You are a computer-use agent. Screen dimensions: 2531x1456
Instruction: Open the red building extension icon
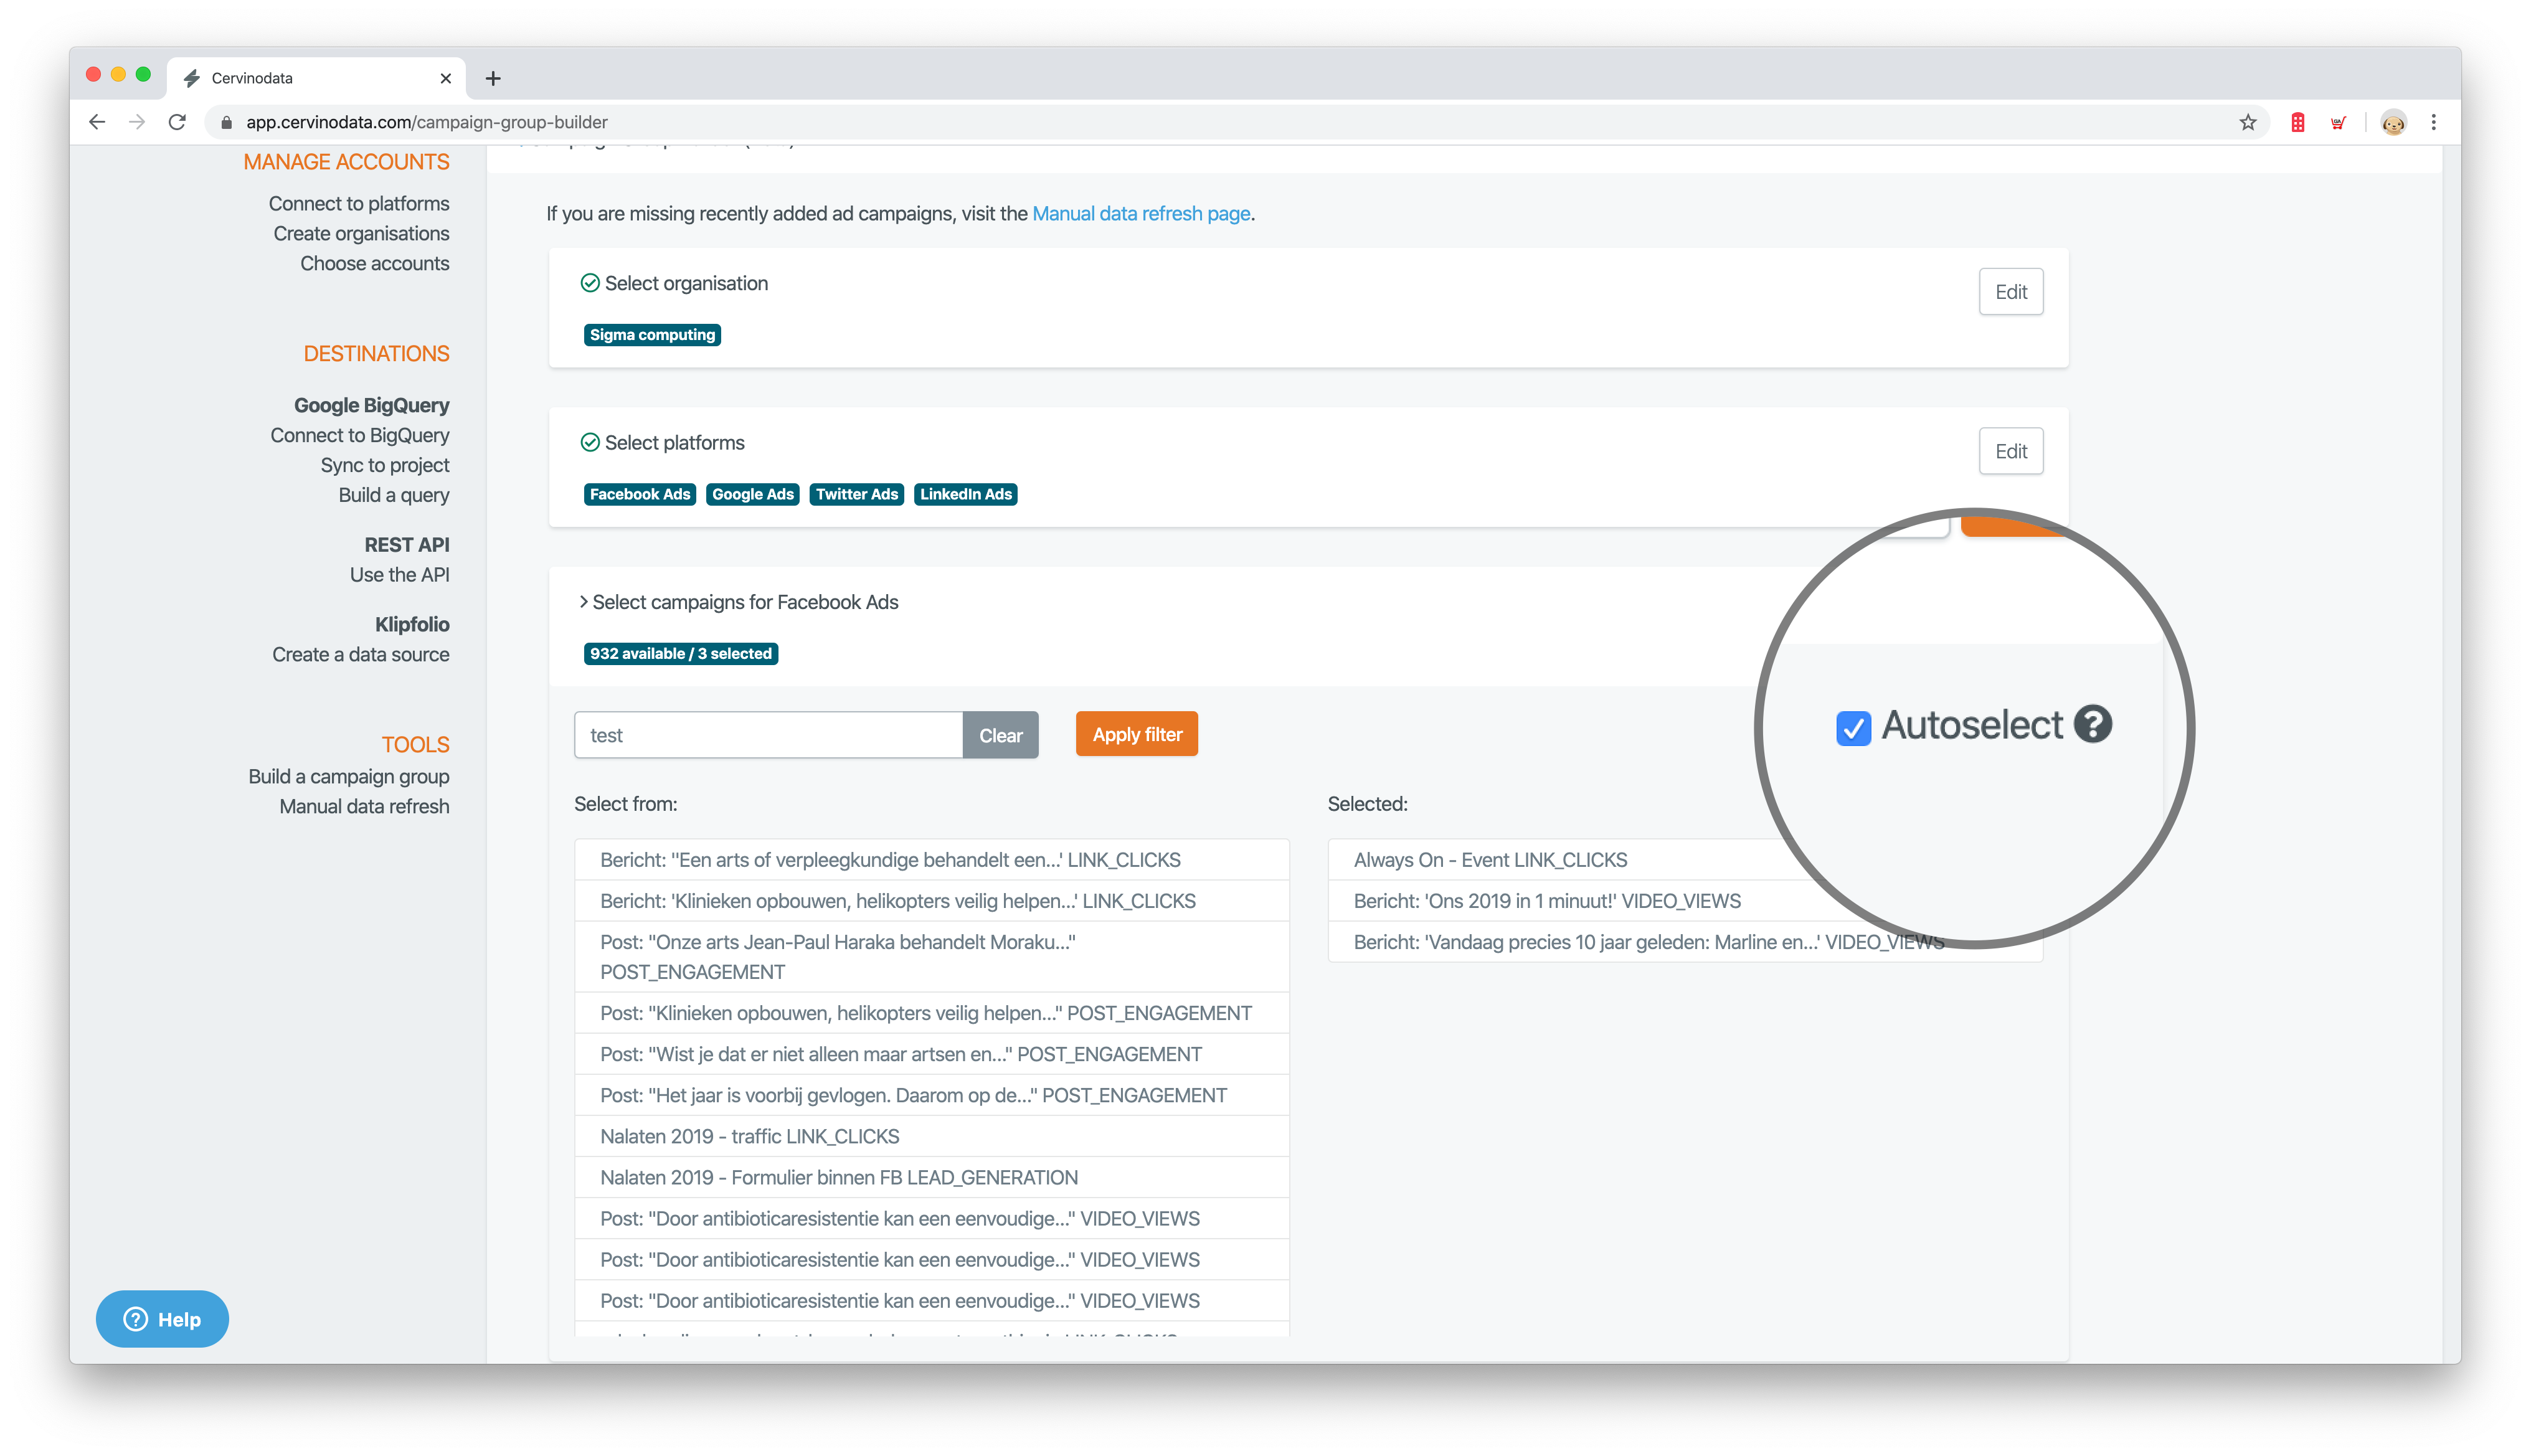point(2297,122)
